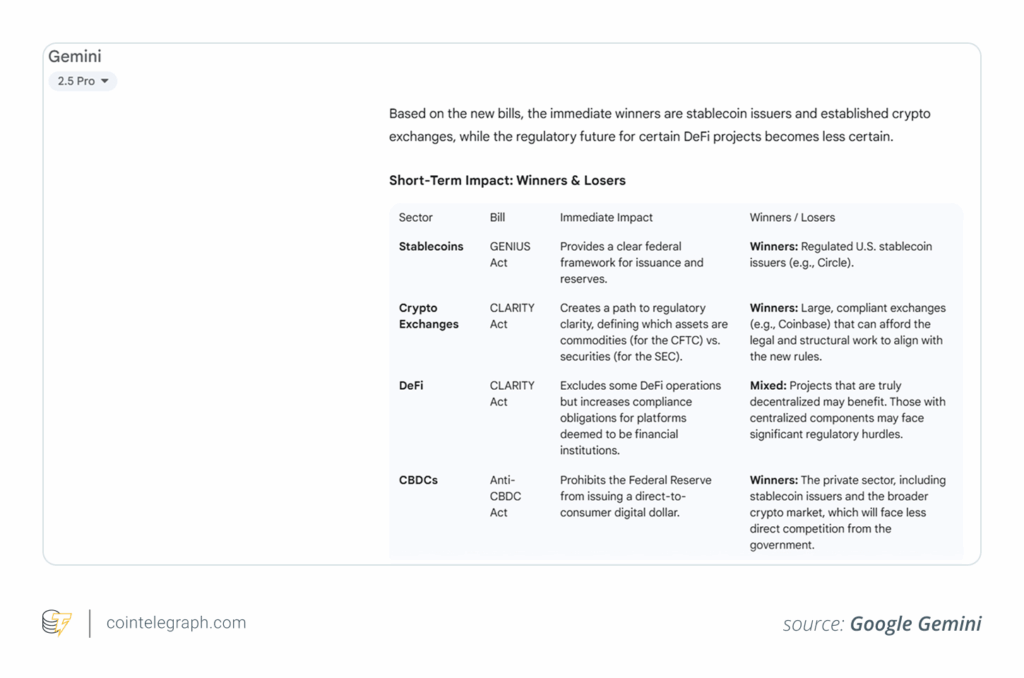This screenshot has height=678, width=1024.
Task: Click the Mixed DeFi outcome cell
Action: (847, 410)
